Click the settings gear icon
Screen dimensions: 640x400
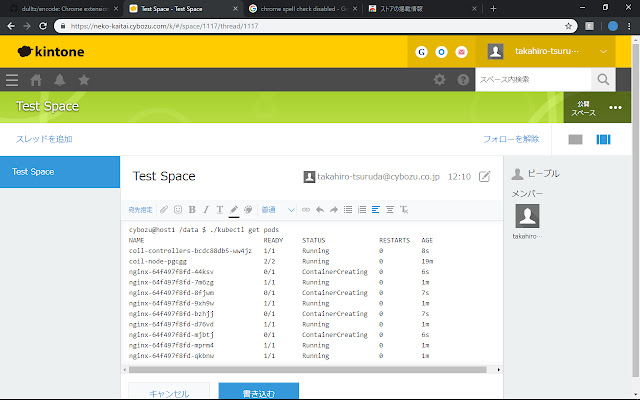(439, 80)
